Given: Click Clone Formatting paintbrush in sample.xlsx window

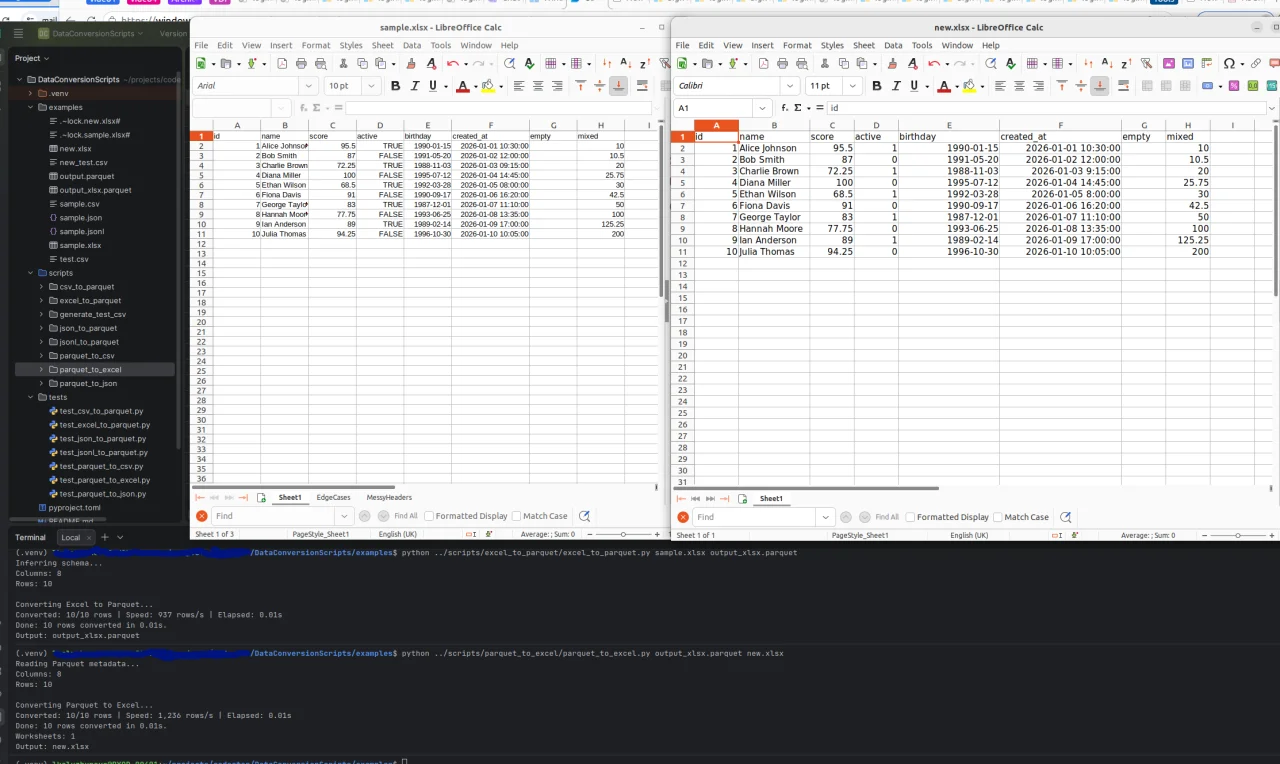Looking at the screenshot, I should 411,64.
